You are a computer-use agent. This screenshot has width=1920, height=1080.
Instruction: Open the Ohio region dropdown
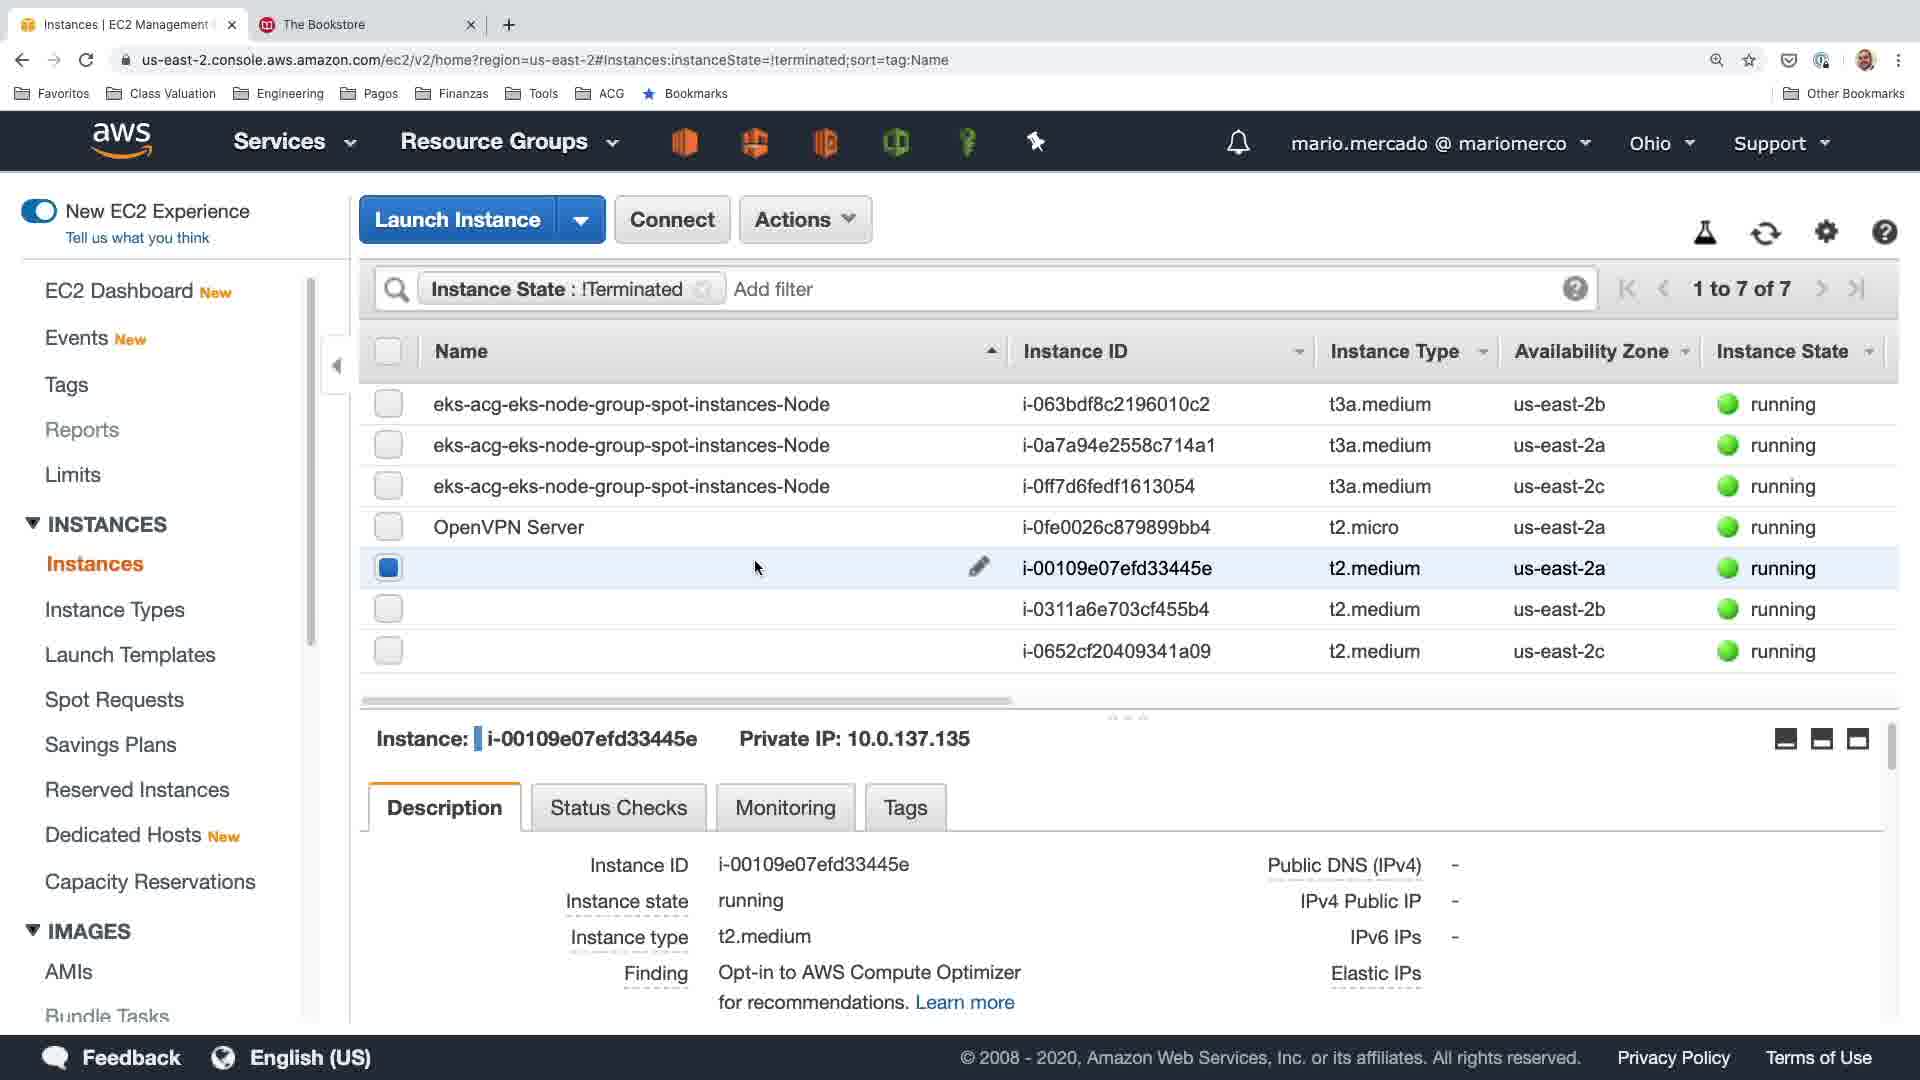pyautogui.click(x=1661, y=143)
